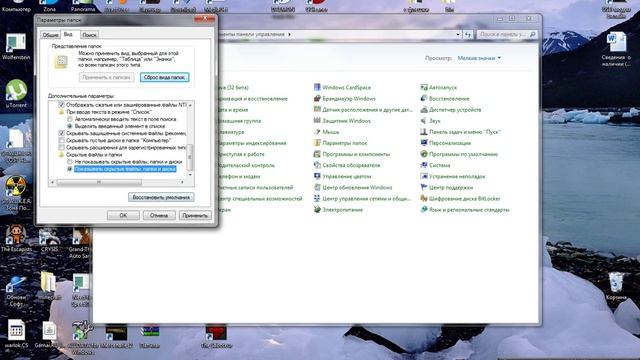Click the Восстановить умолчания button
The image size is (640, 360).
pyautogui.click(x=161, y=197)
